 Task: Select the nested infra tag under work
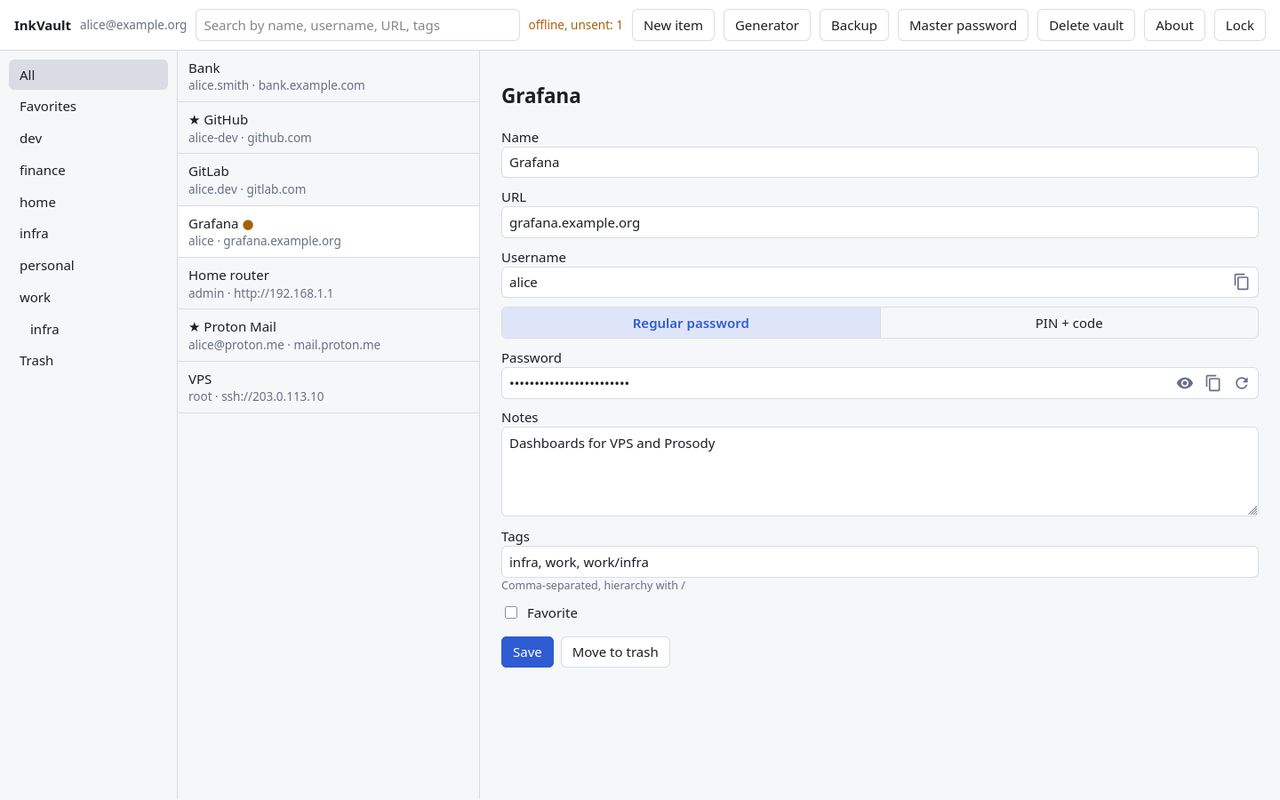click(88, 329)
